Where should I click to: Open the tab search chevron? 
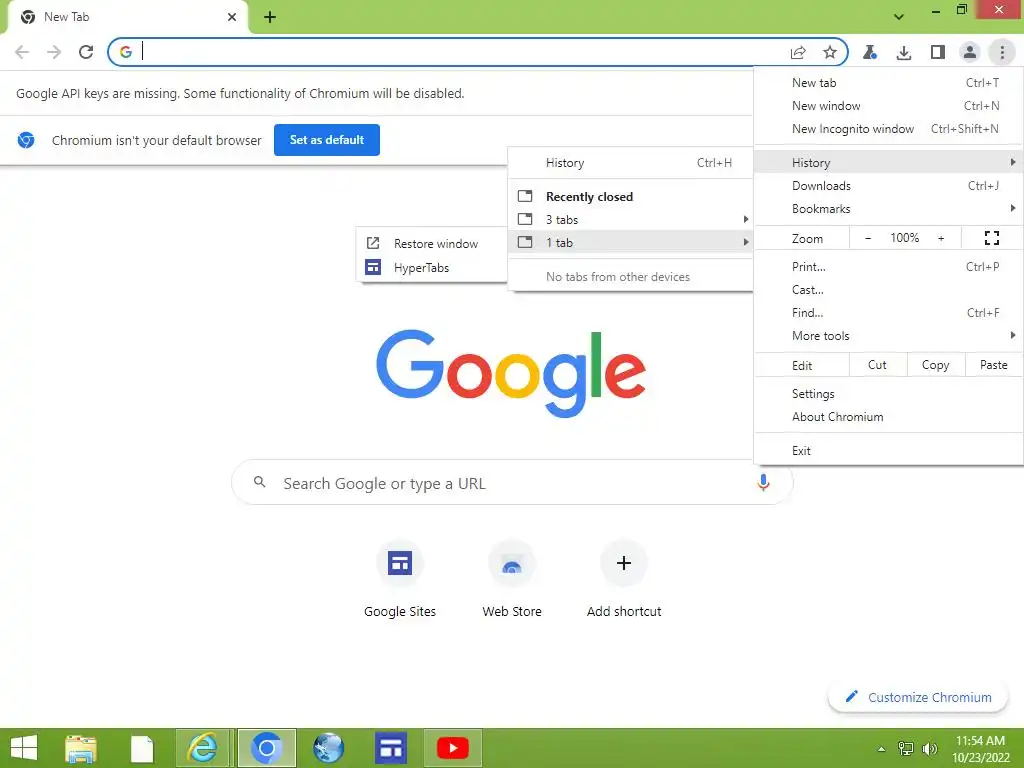(899, 16)
